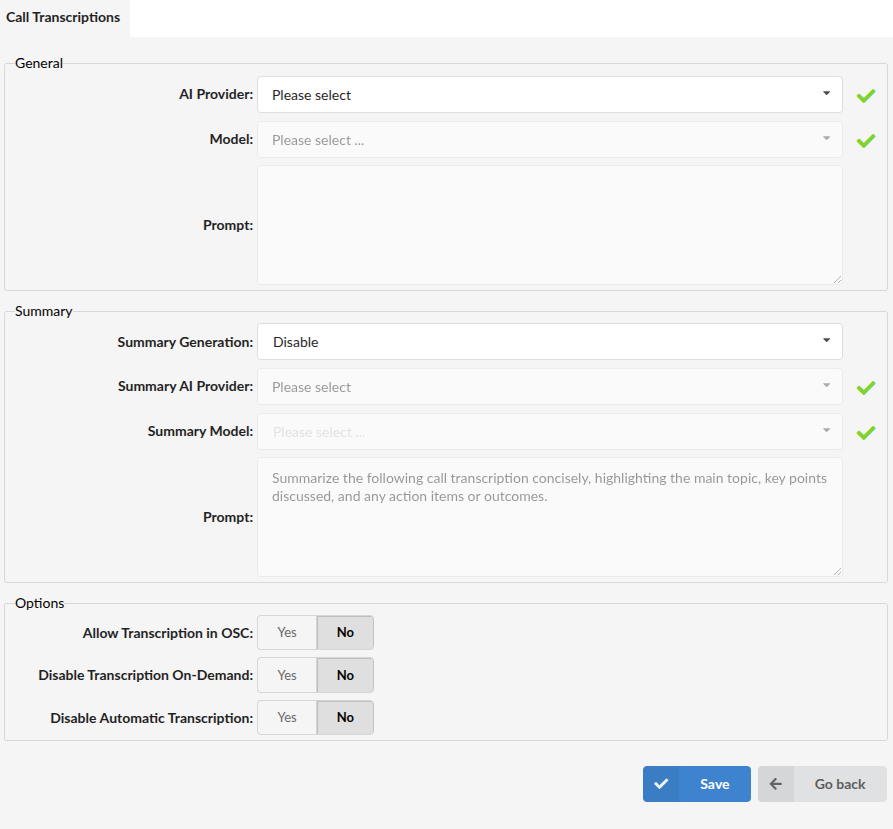Click the Summary Model label
This screenshot has width=893, height=829.
[200, 432]
